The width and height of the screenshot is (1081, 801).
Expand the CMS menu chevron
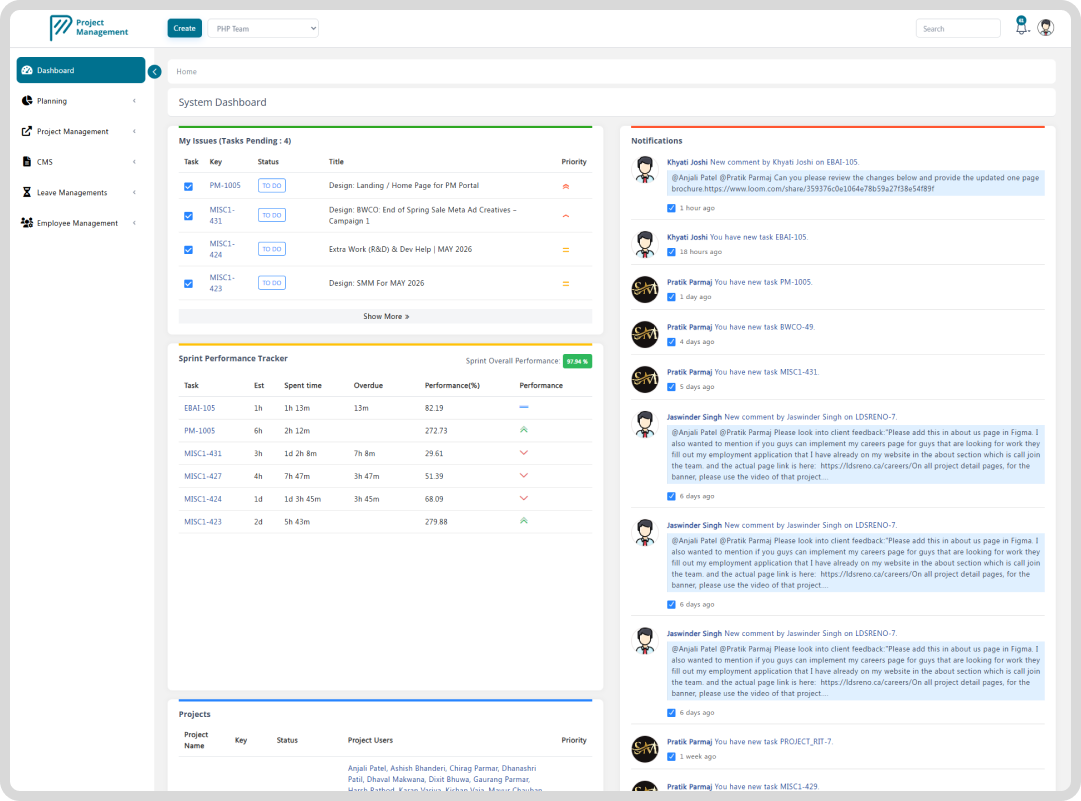[x=134, y=162]
